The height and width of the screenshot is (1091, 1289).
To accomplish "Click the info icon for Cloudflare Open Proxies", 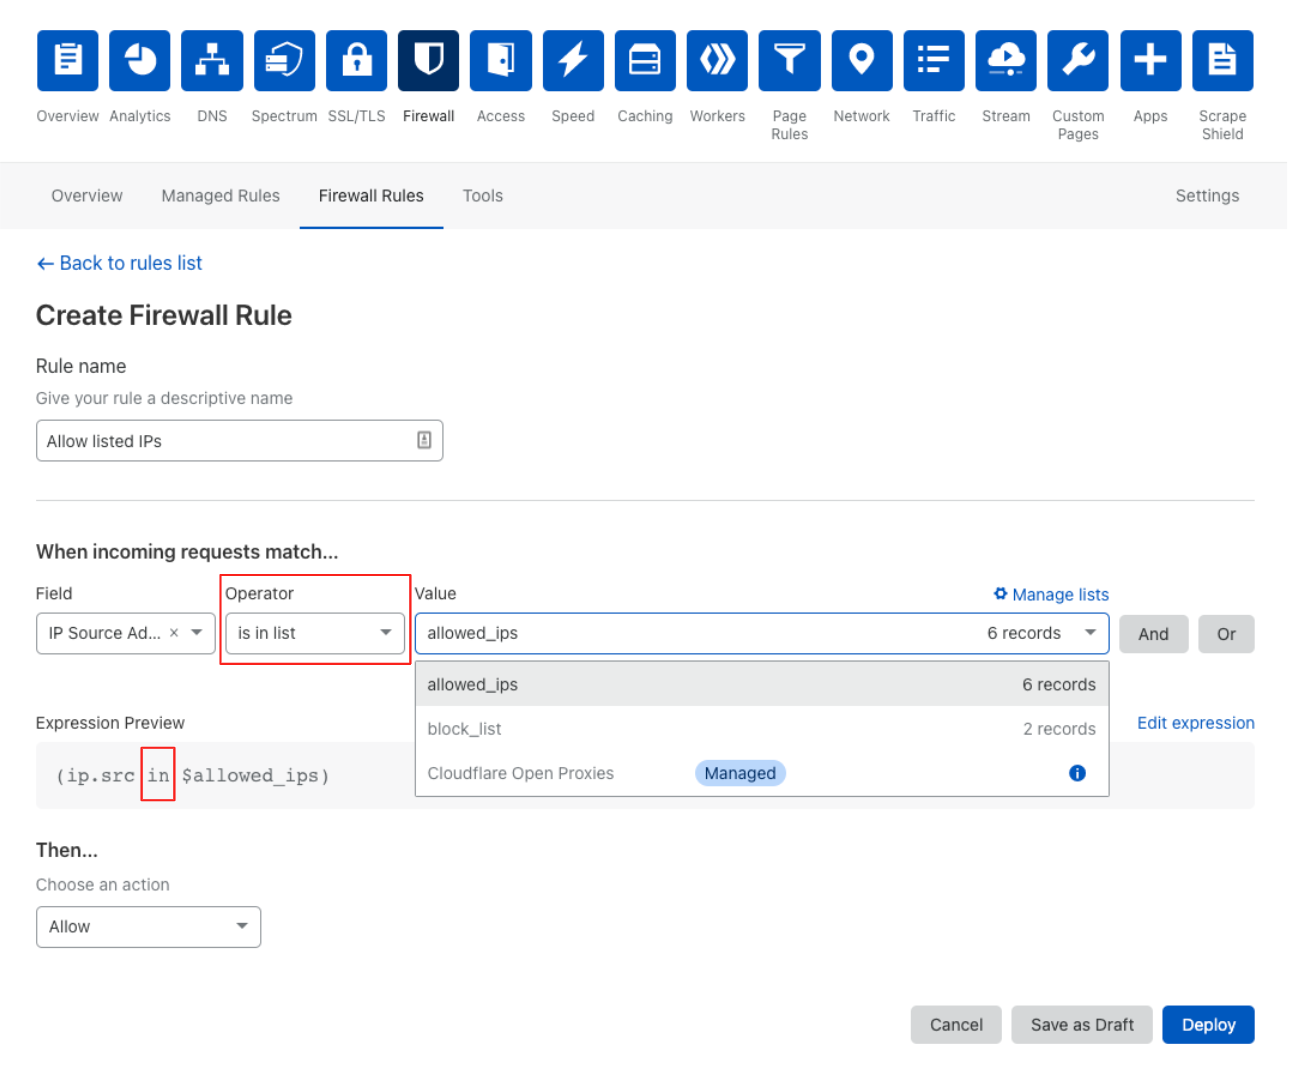I will [1077, 773].
